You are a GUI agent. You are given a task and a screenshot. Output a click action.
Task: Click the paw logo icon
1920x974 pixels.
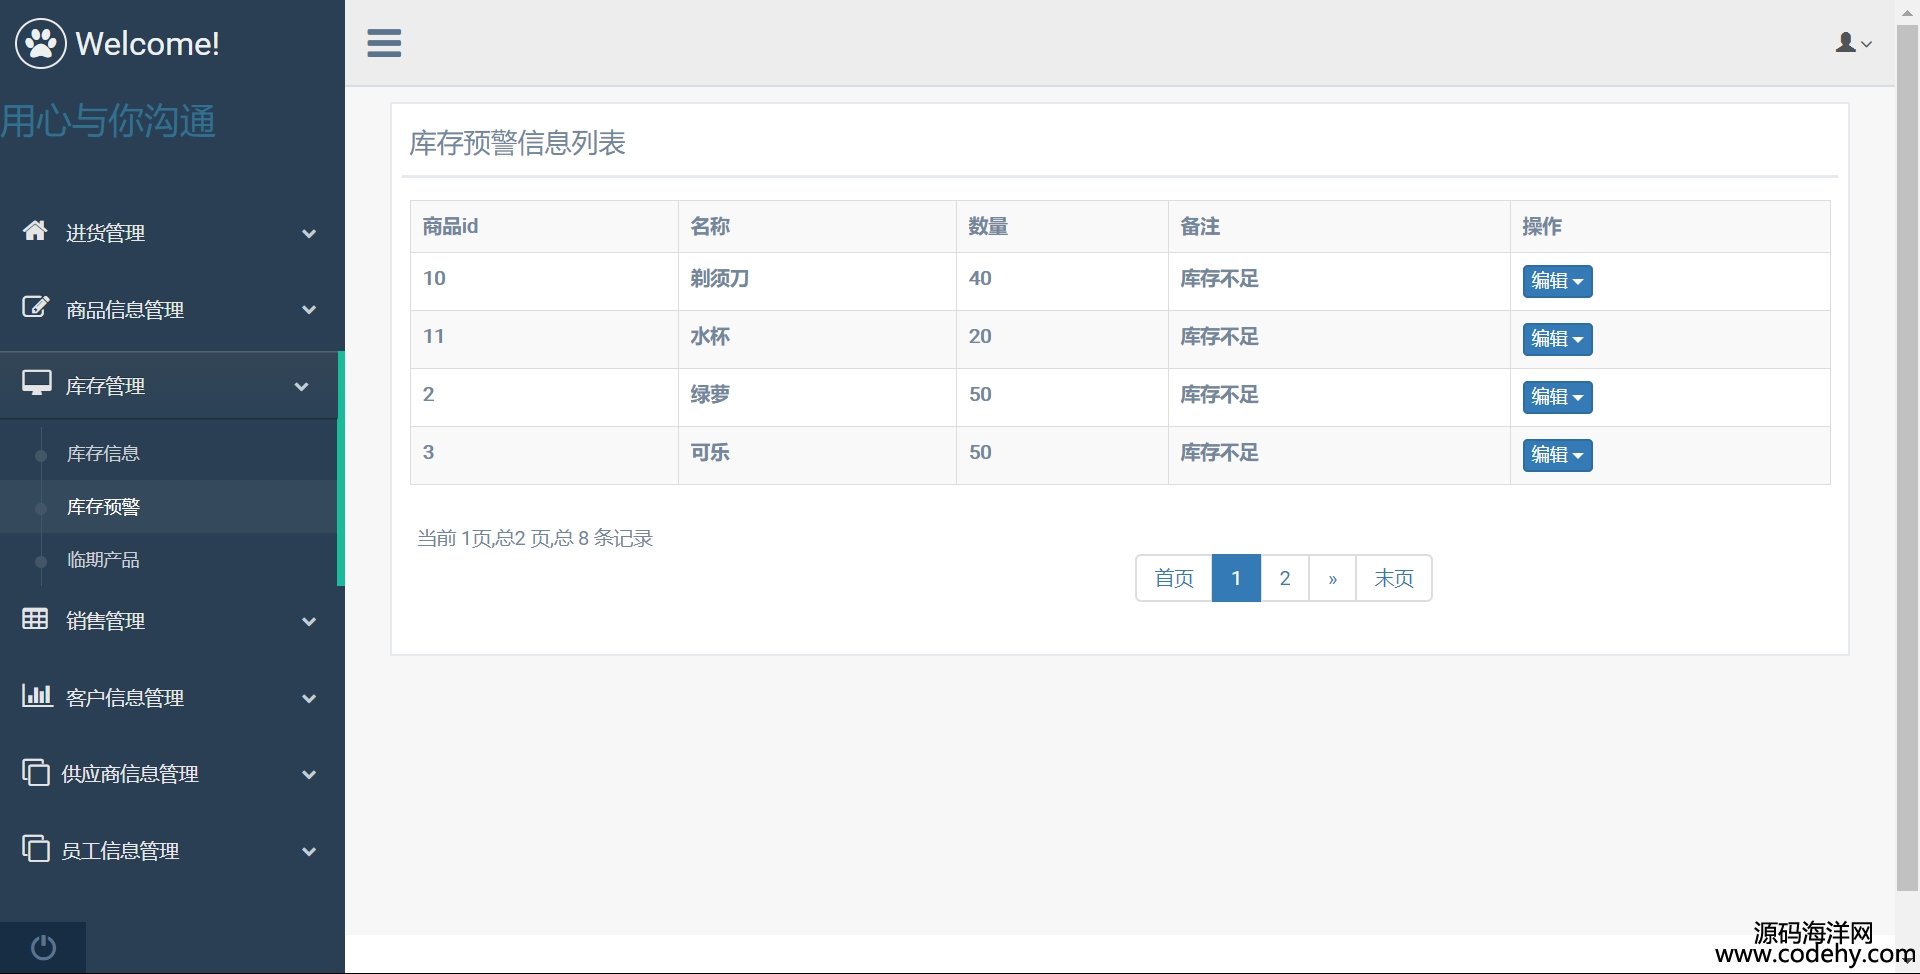click(41, 43)
